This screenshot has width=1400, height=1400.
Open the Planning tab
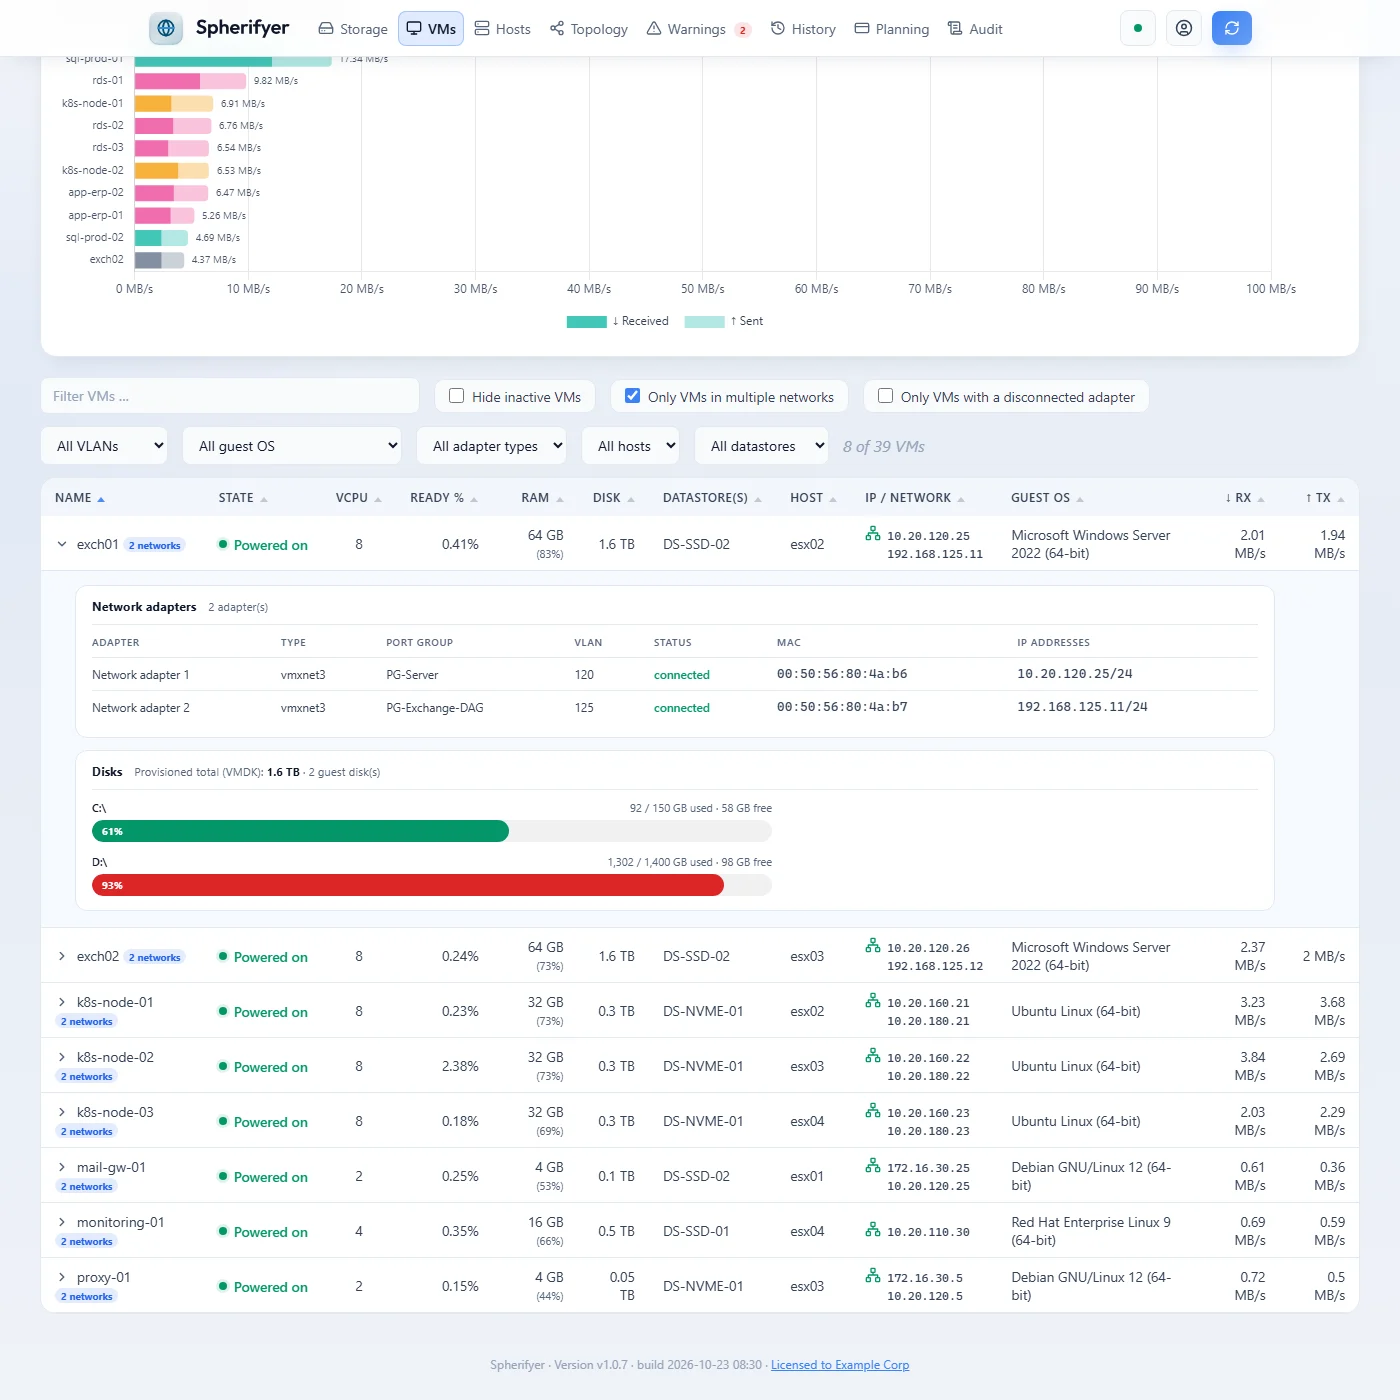892,29
